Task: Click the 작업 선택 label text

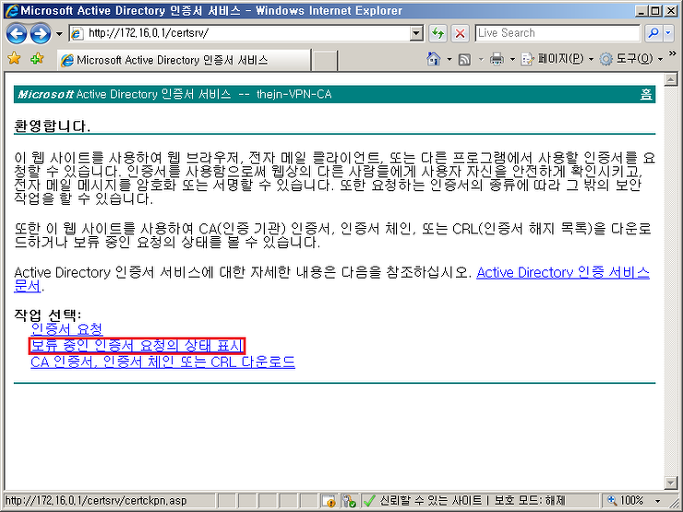Action: click(48, 315)
